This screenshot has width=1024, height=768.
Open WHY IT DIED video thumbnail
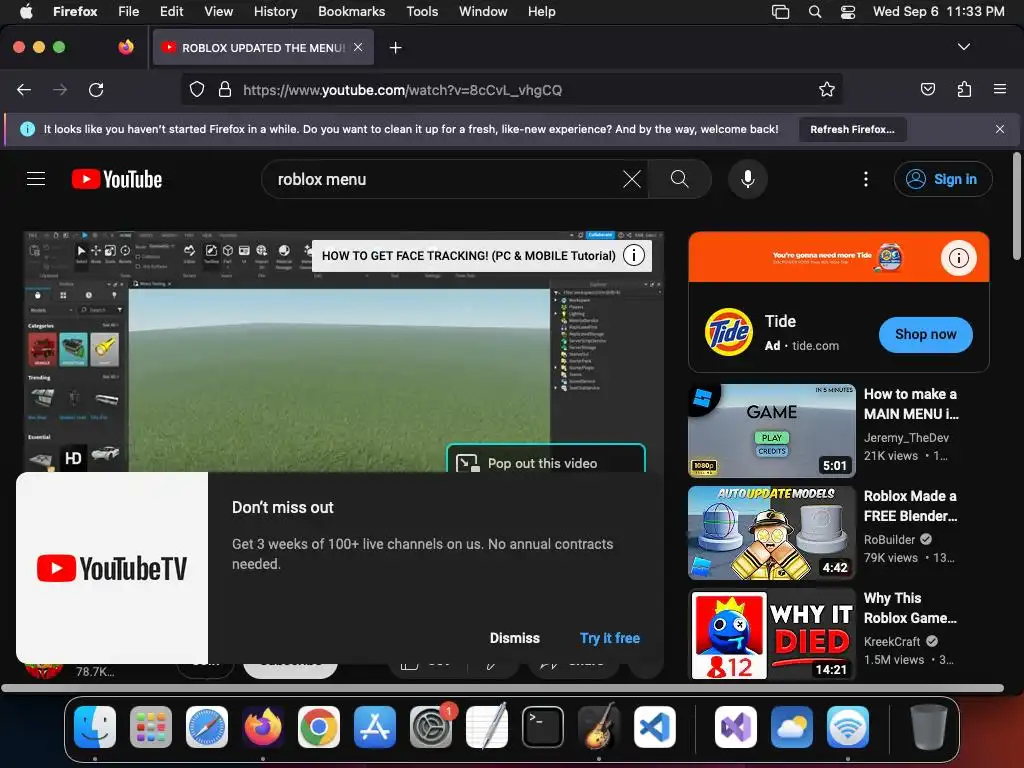coord(772,635)
